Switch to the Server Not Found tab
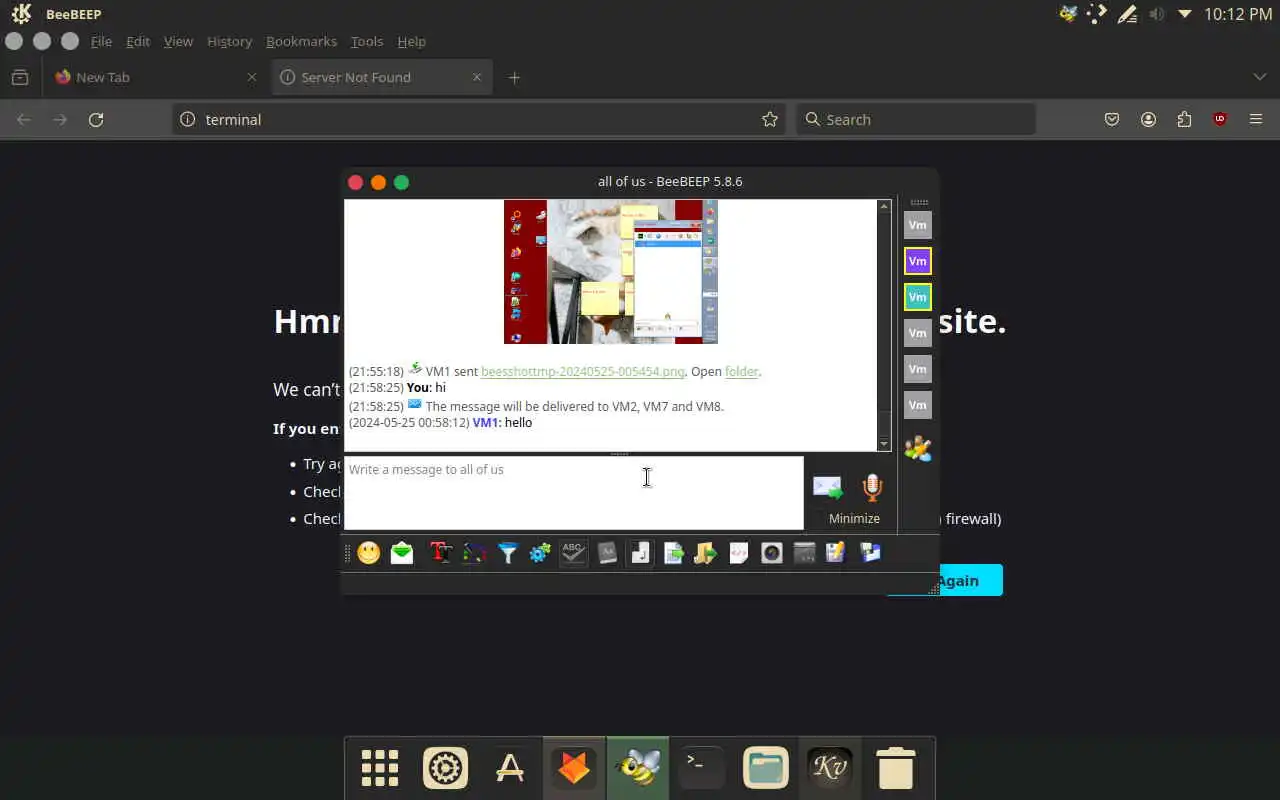 pos(381,77)
